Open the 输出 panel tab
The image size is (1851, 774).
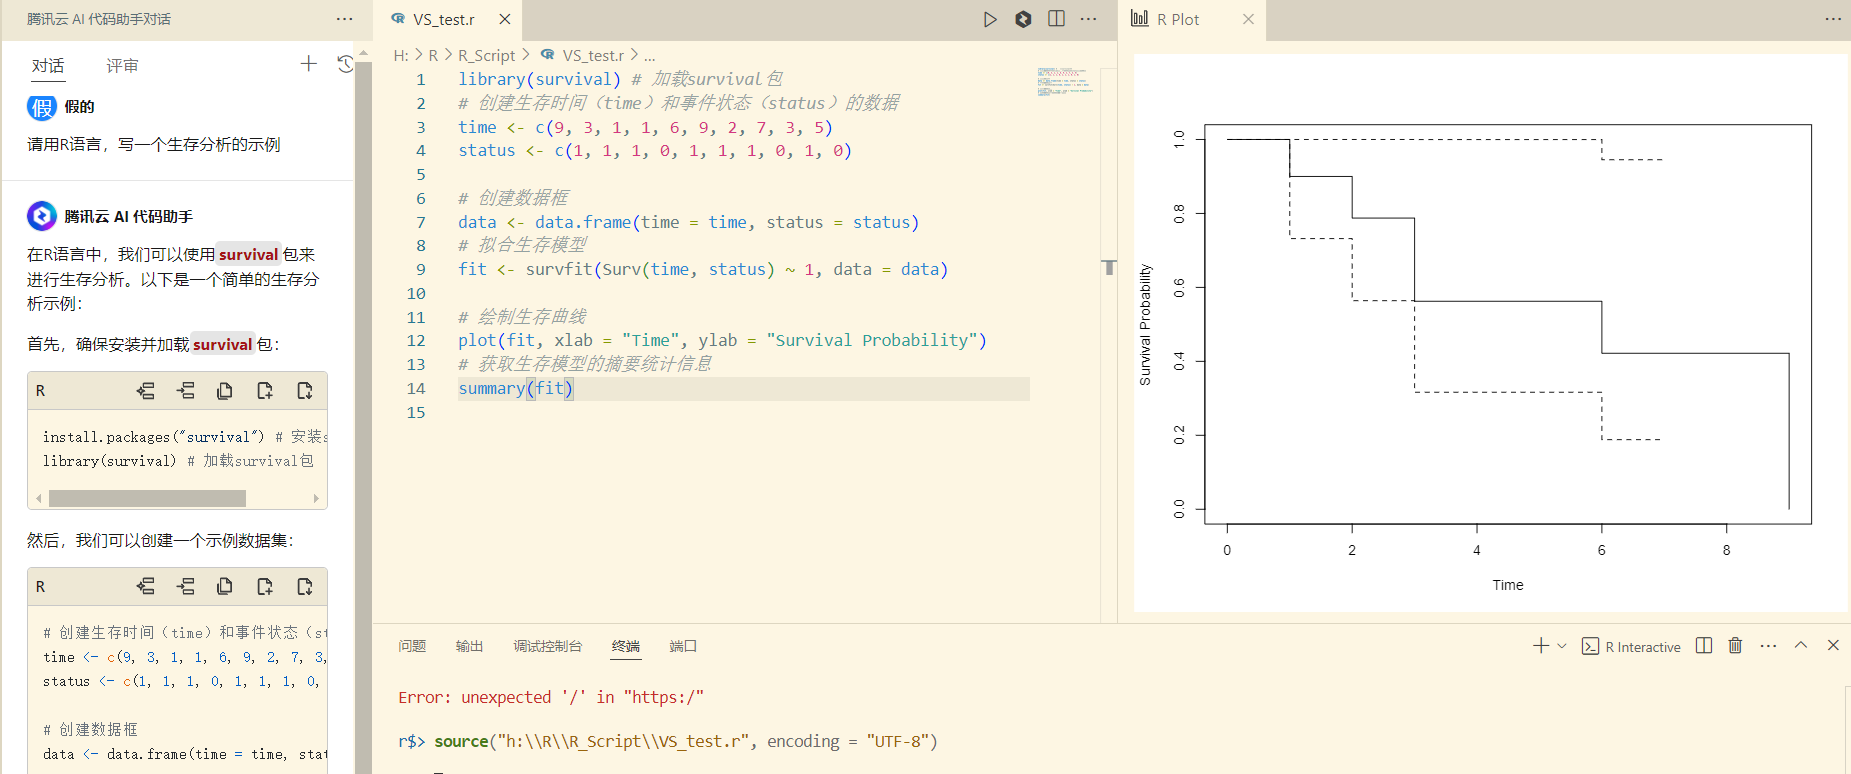tap(469, 646)
